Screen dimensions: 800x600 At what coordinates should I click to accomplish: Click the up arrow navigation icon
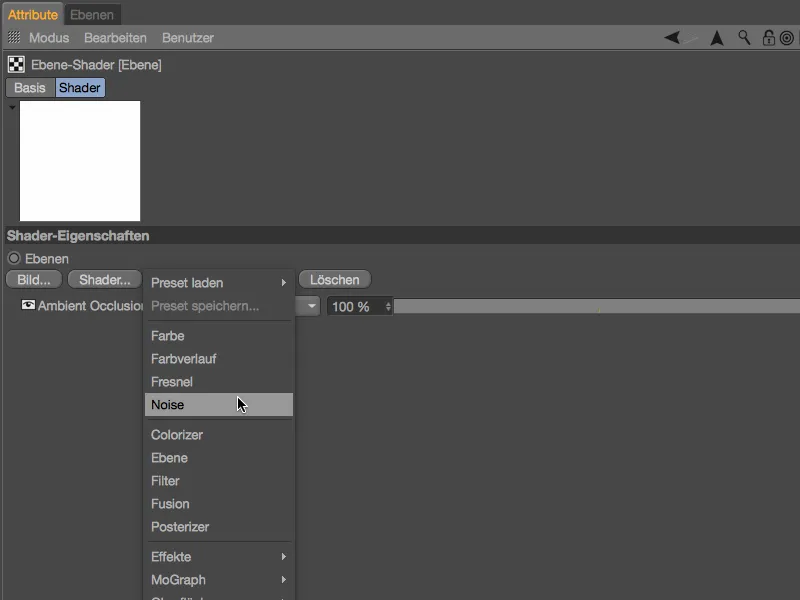point(717,38)
